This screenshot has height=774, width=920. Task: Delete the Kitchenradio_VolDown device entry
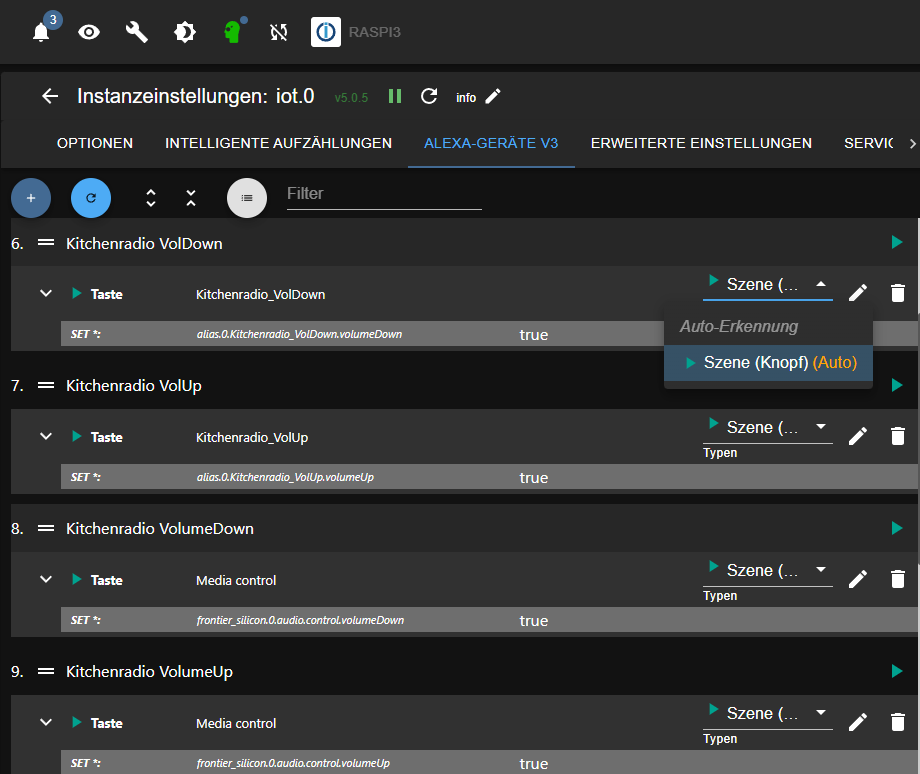[x=898, y=293]
